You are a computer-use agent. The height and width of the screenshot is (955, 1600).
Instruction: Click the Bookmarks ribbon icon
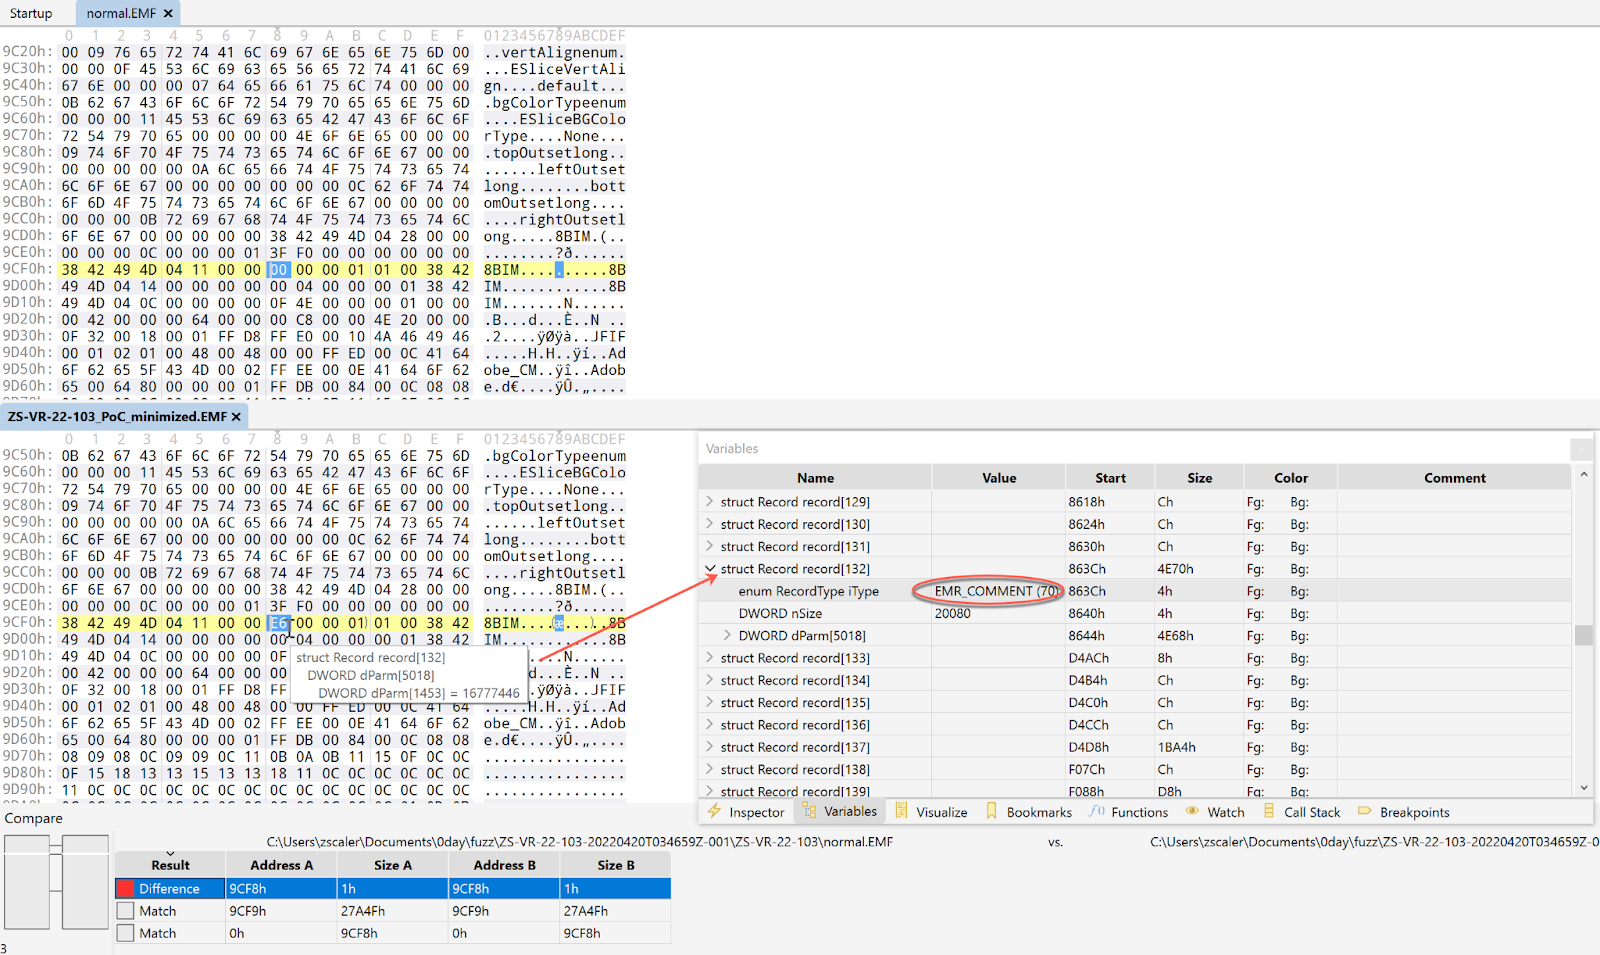[x=991, y=811]
